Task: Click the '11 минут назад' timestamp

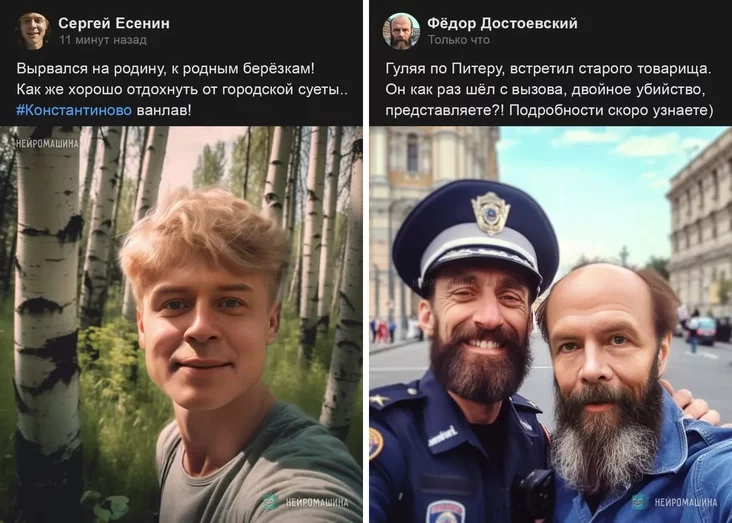Action: point(103,40)
